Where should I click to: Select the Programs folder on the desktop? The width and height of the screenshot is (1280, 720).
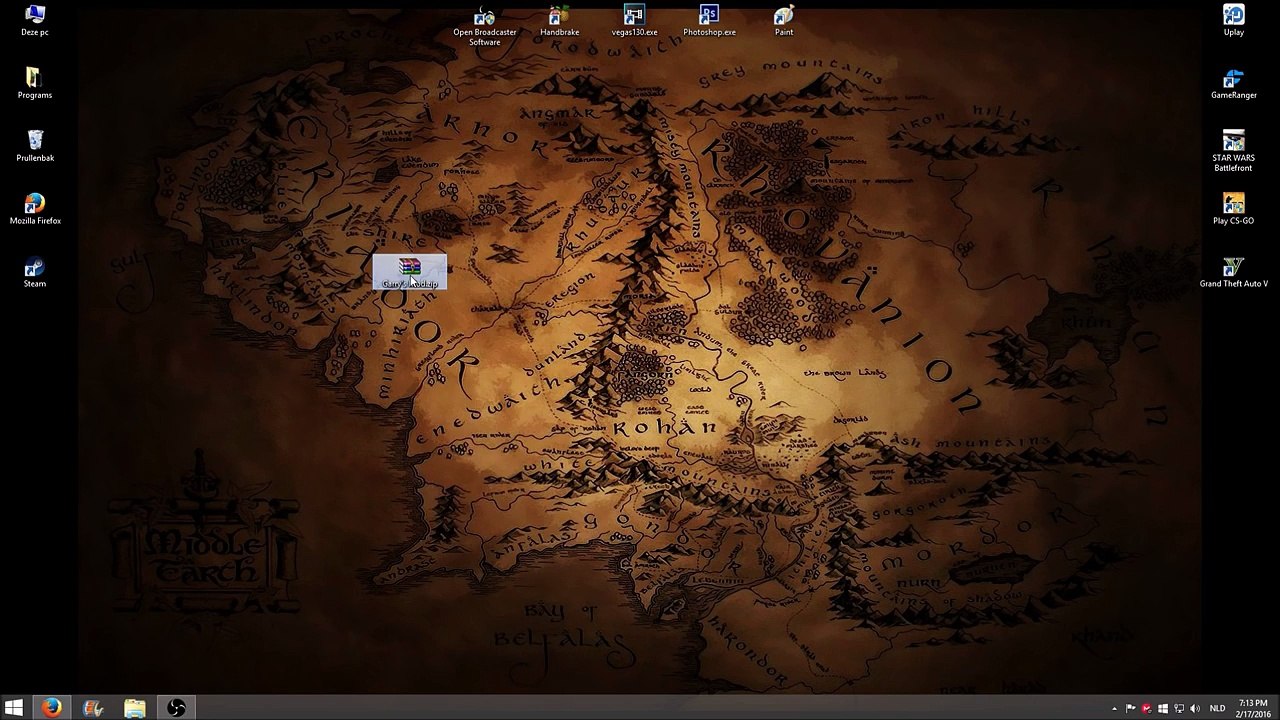point(35,84)
